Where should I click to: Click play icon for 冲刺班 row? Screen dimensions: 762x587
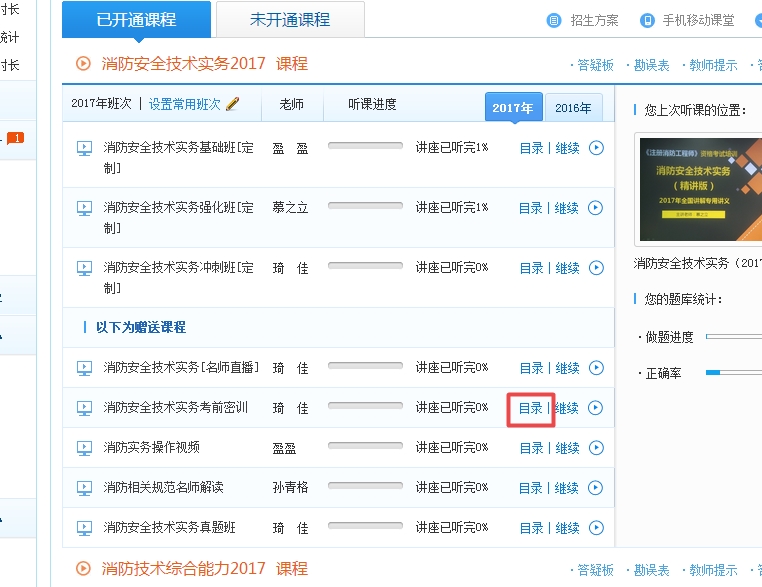[x=596, y=268]
